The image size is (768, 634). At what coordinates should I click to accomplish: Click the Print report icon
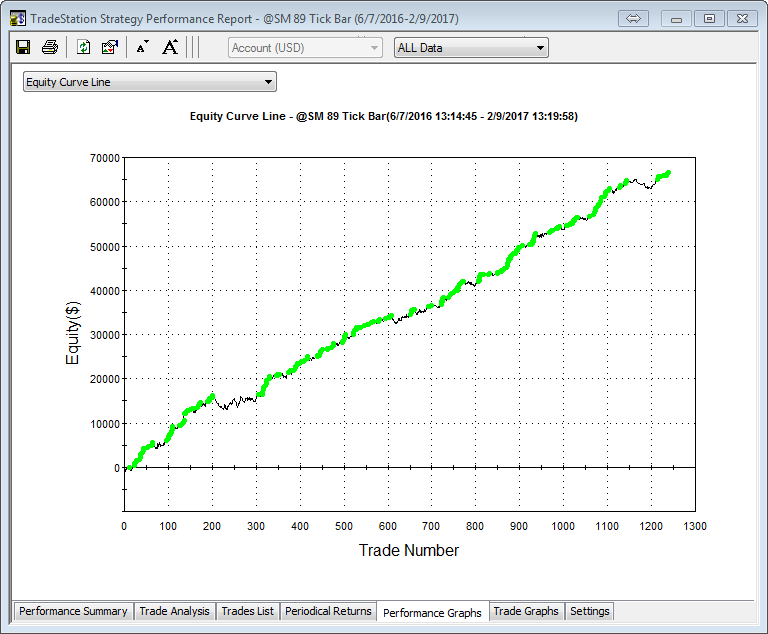[49, 47]
